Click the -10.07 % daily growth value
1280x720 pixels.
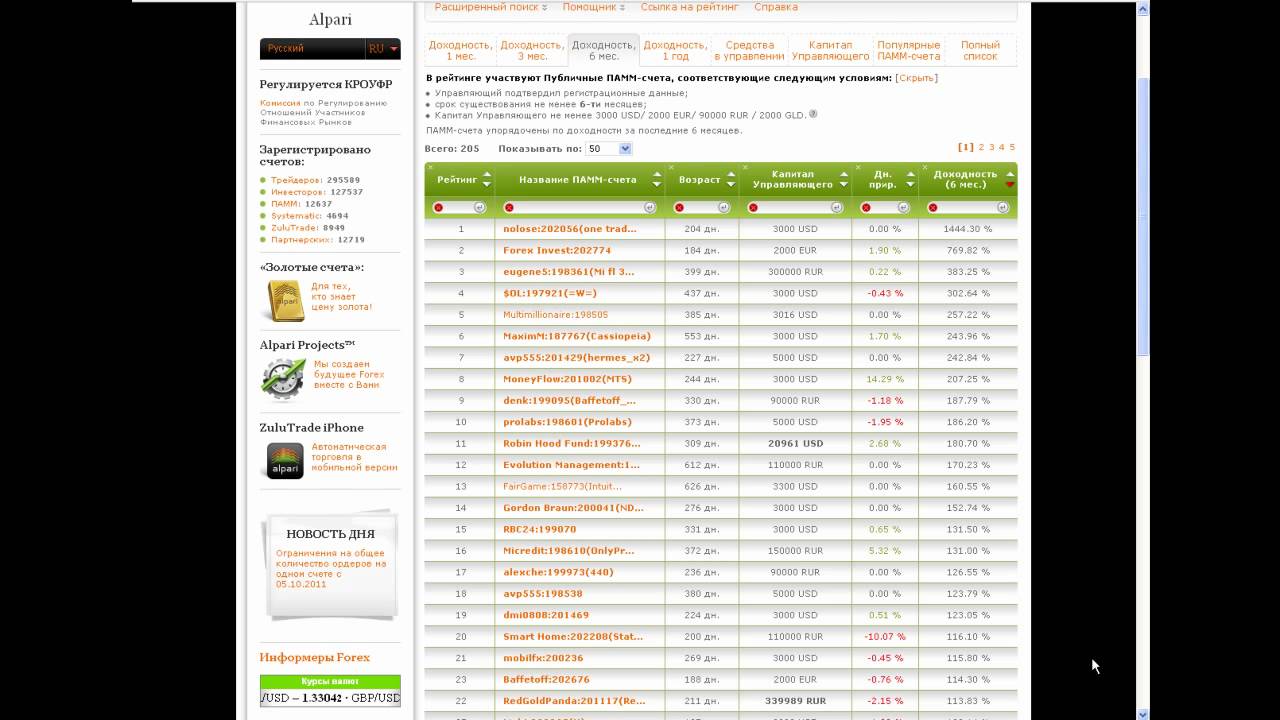(884, 636)
